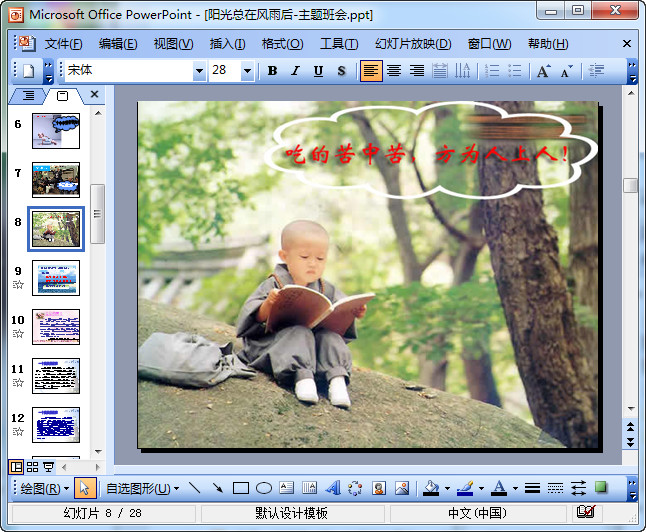
Task: Open 绘图(R) drawing menu
Action: (x=44, y=489)
